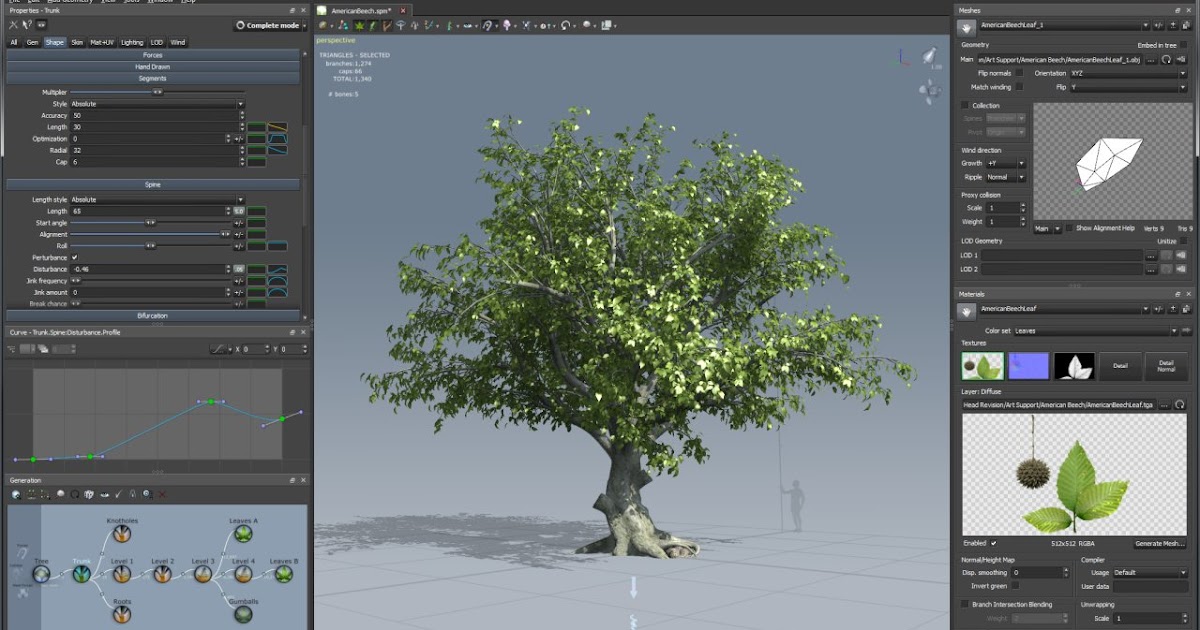Click the Leaves A generator node

243,532
